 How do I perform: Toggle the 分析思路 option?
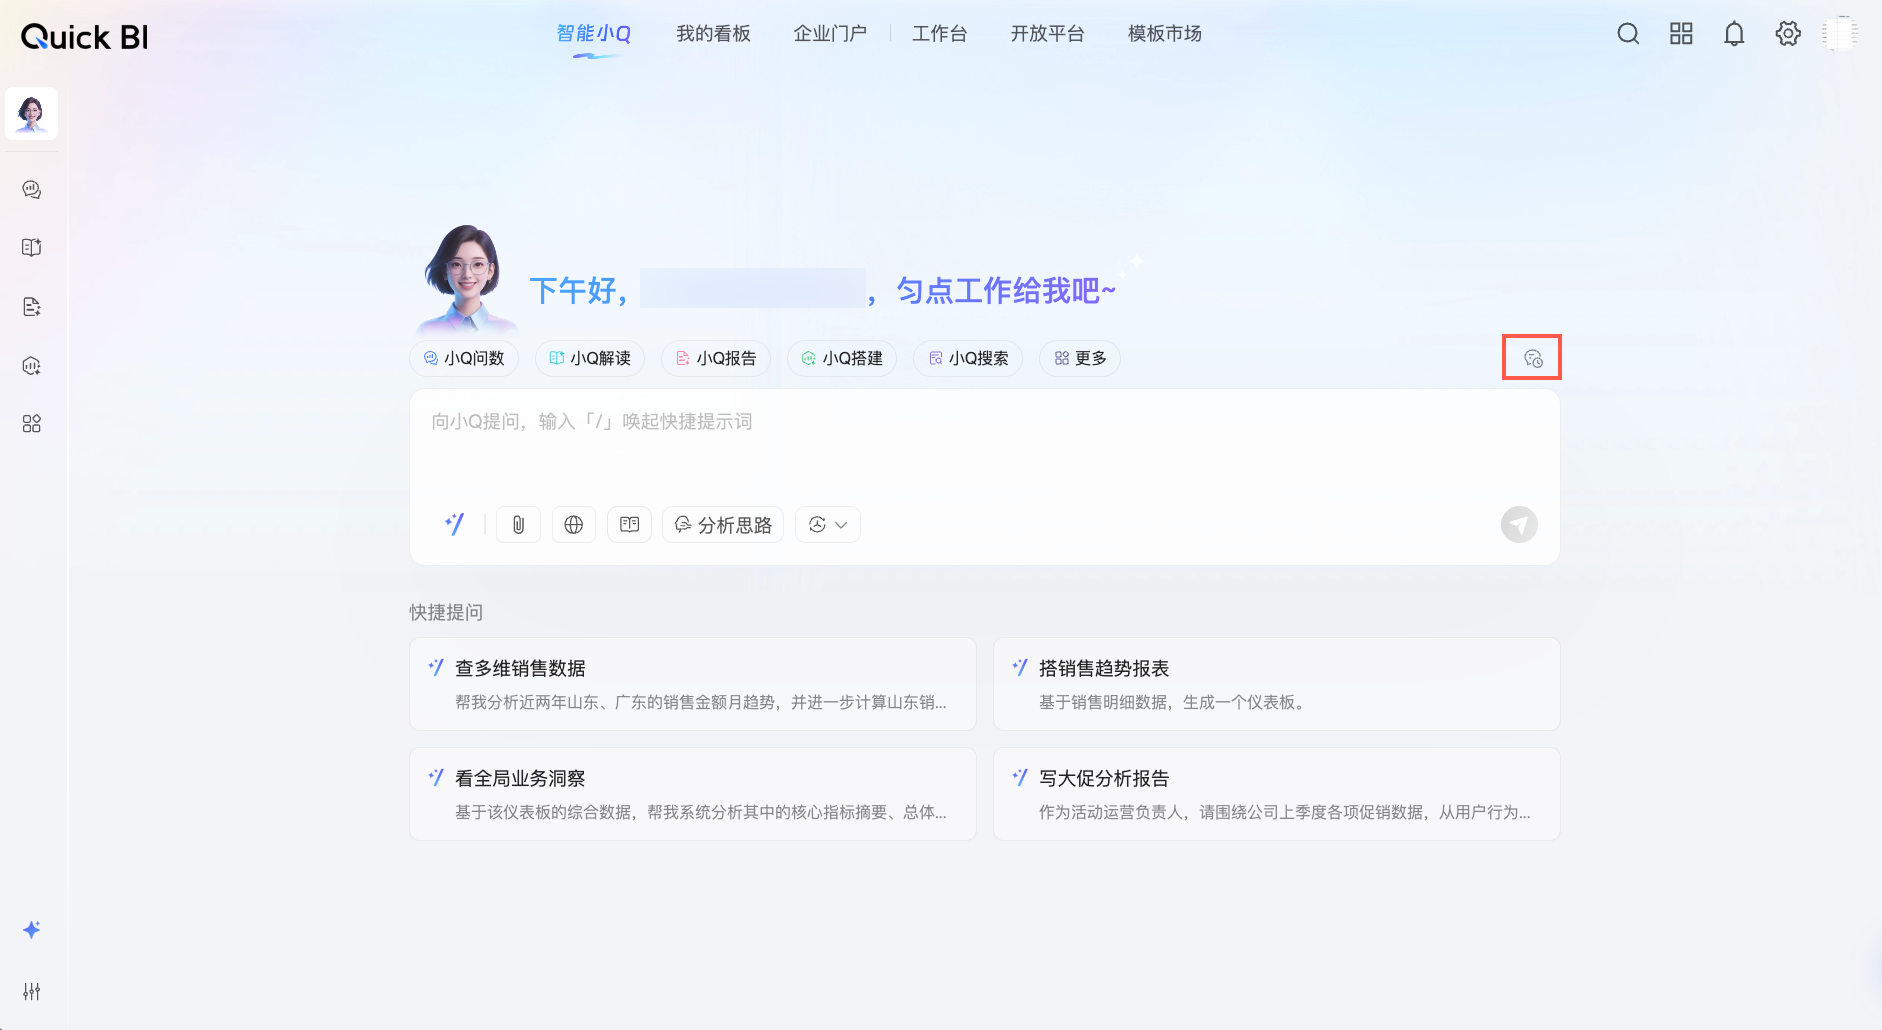[723, 525]
